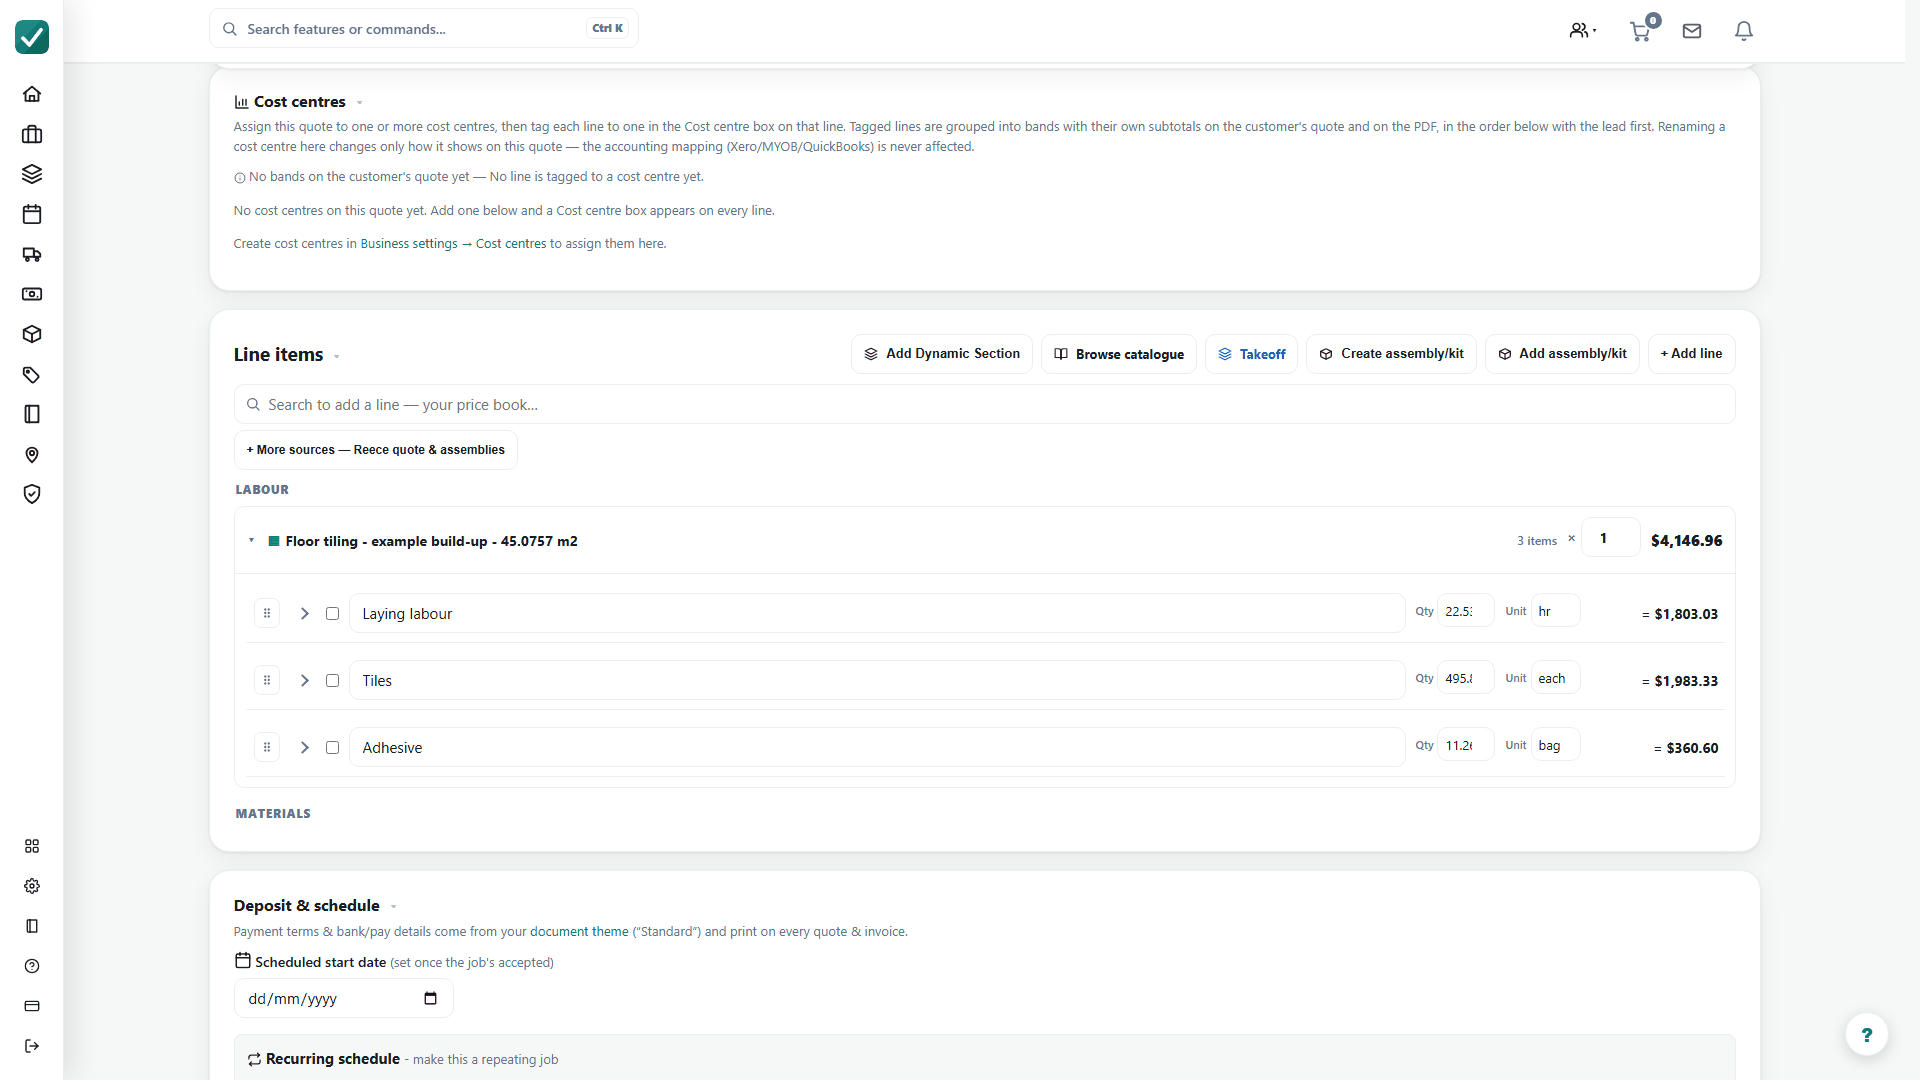
Task: Click the + Add line button
Action: tap(1691, 354)
